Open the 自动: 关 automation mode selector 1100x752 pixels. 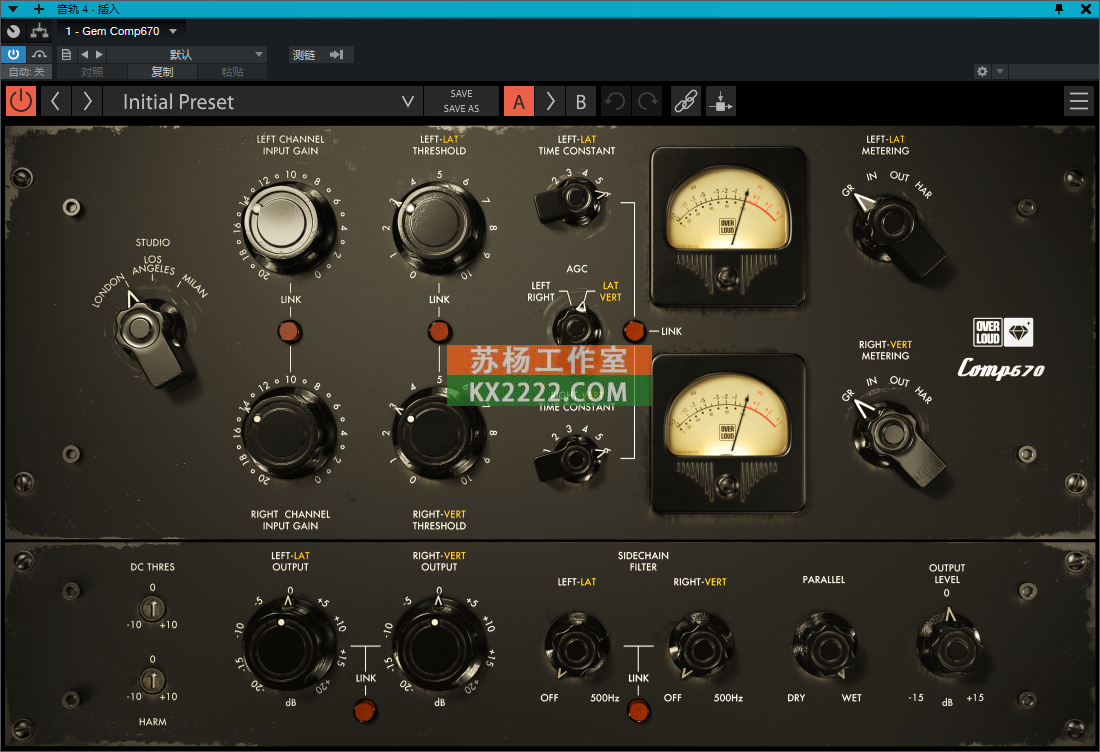coord(27,72)
